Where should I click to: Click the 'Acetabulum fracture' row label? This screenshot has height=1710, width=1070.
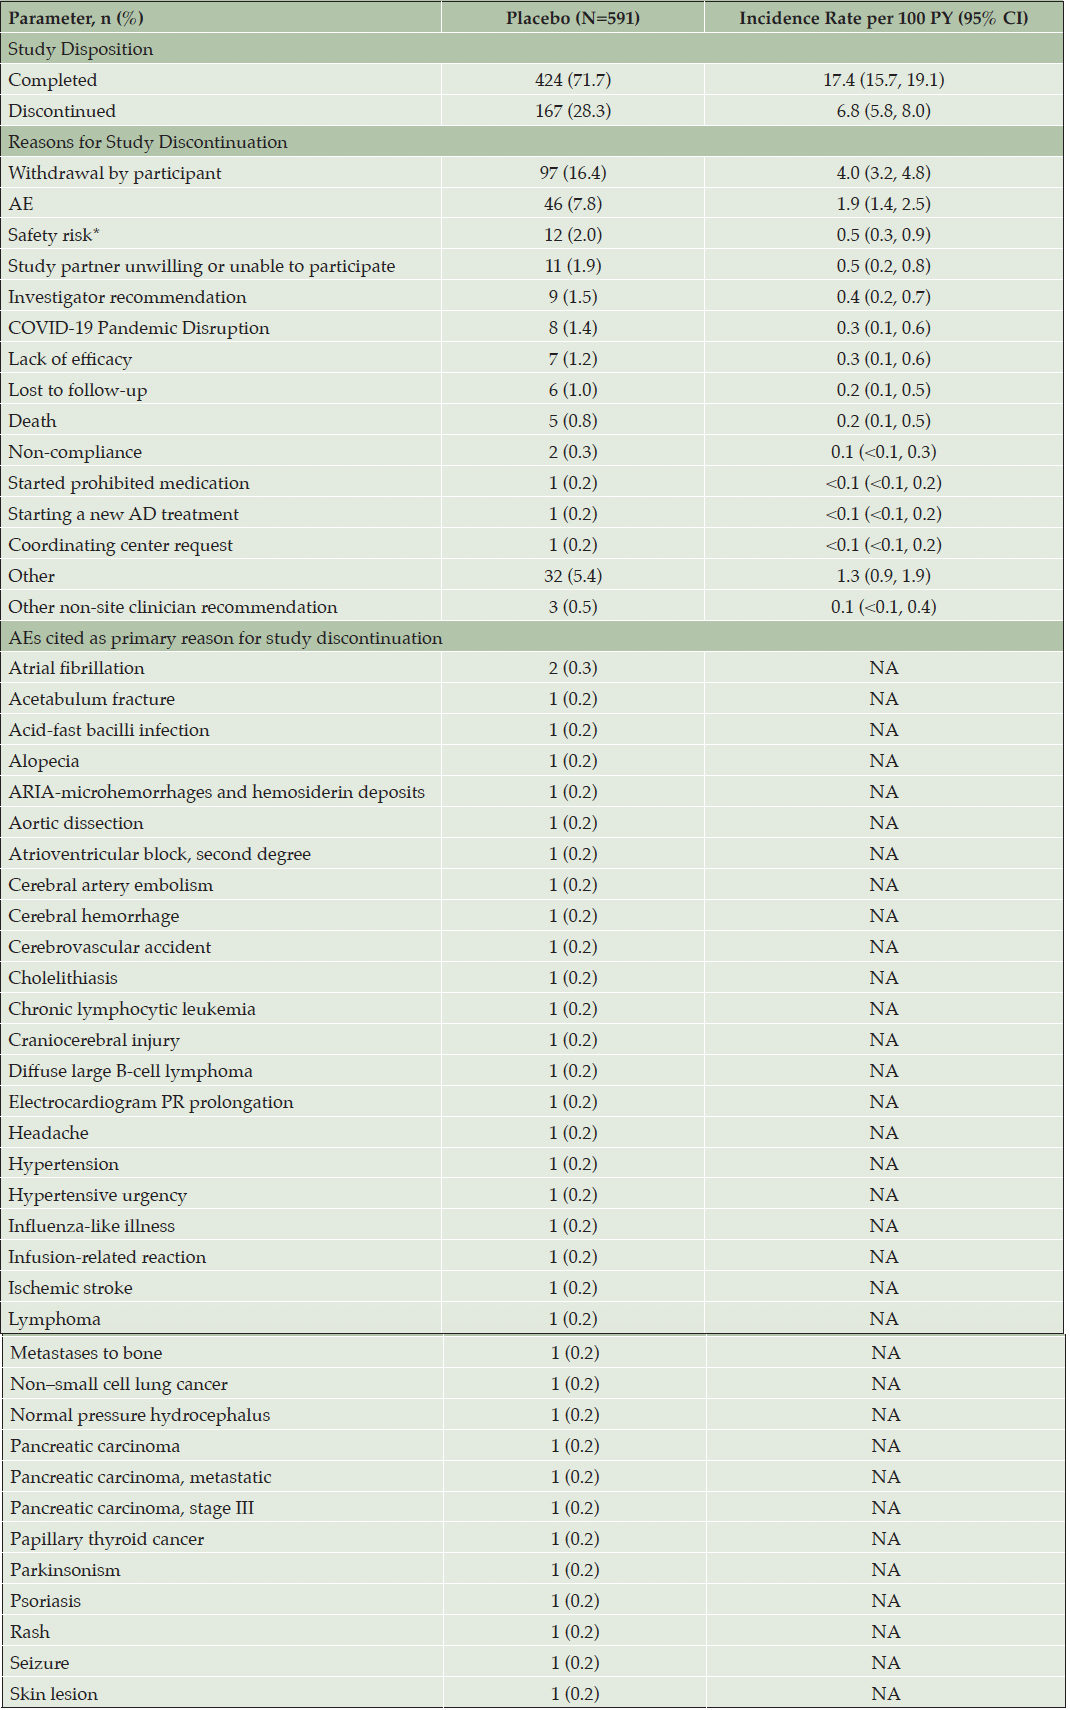92,699
